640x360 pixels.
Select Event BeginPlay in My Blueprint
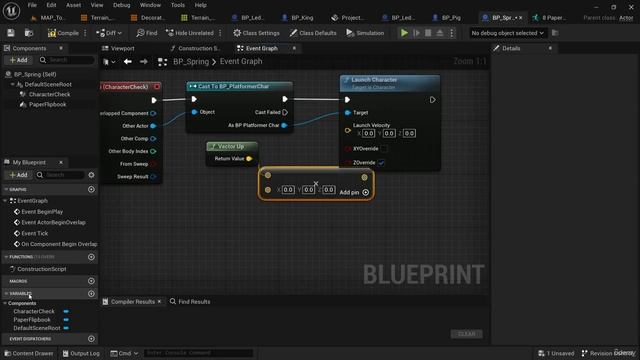[x=42, y=212]
